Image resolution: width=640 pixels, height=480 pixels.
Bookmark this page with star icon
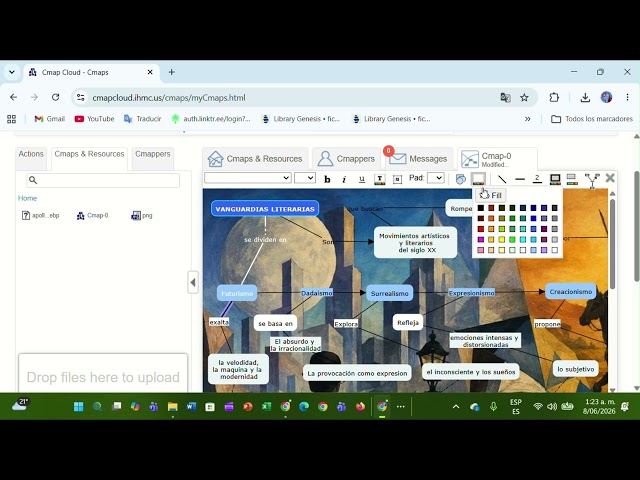click(x=524, y=98)
